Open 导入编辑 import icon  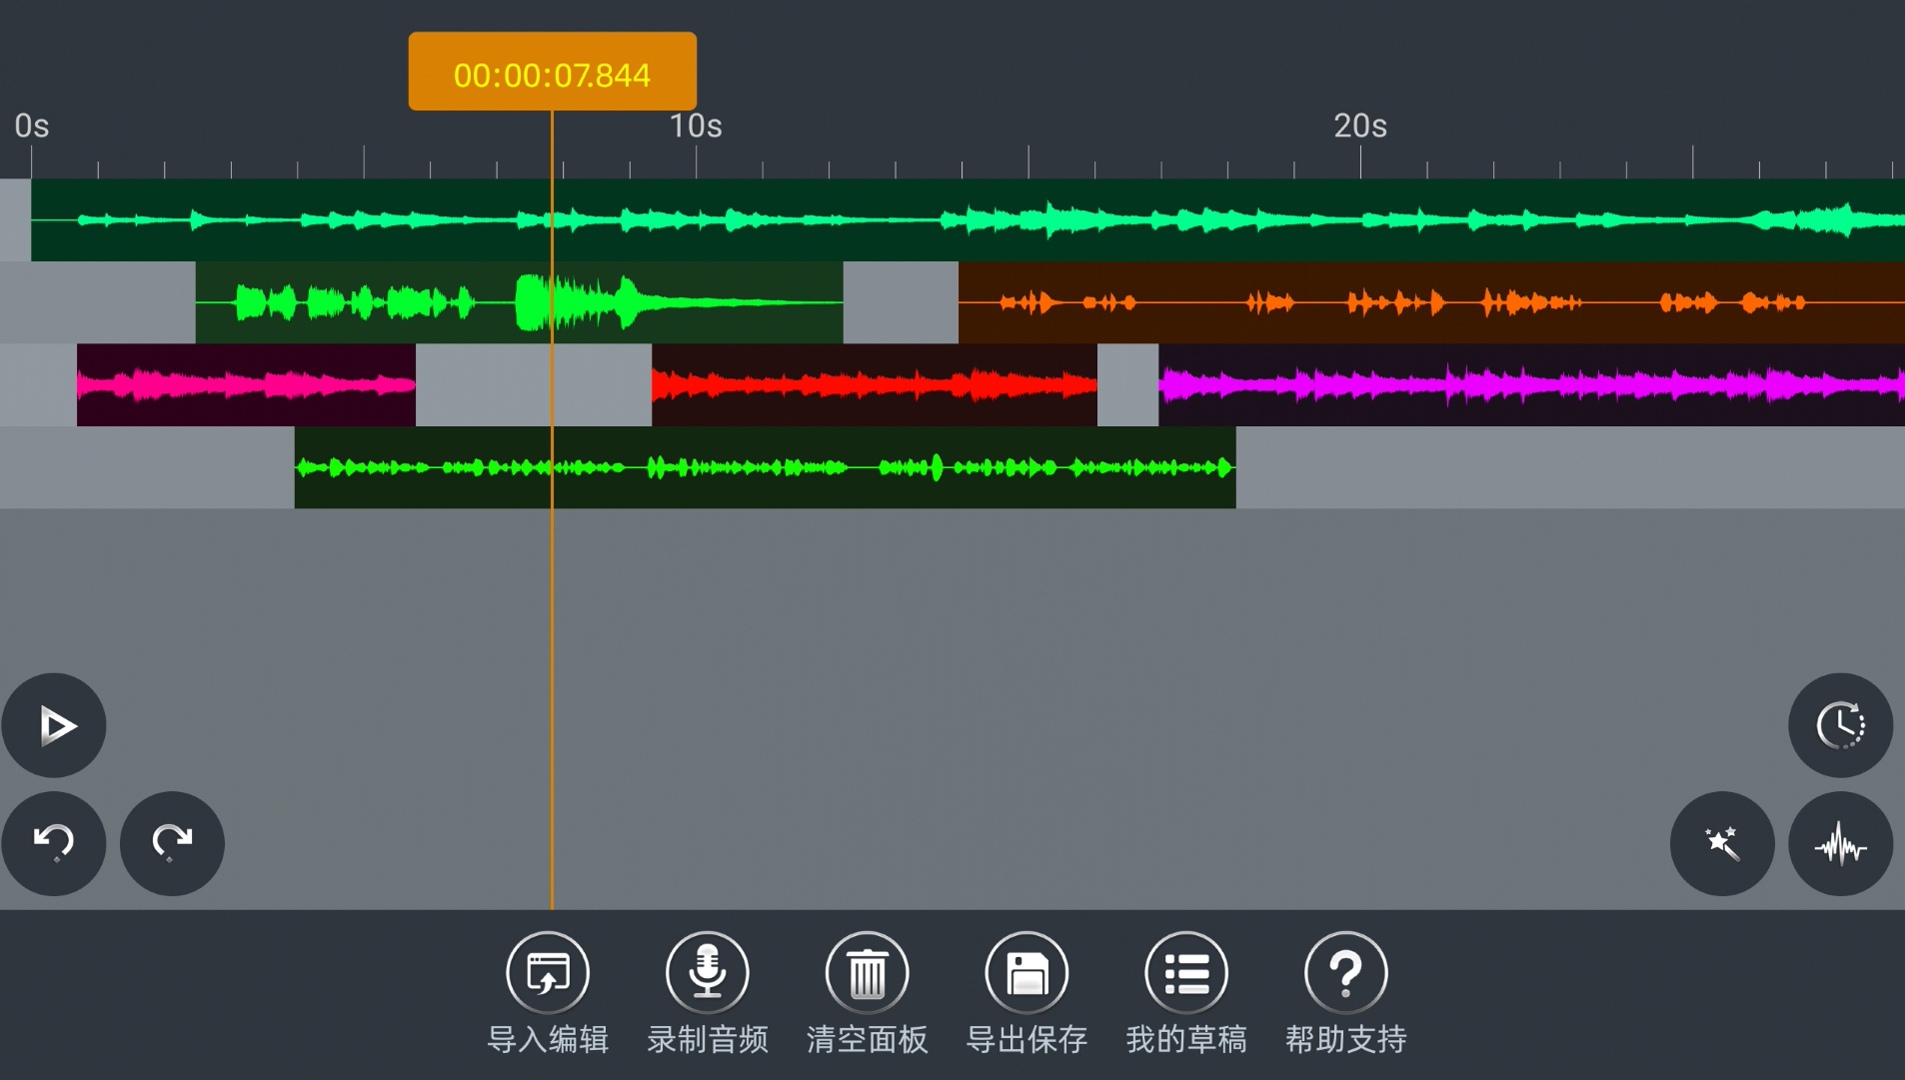[547, 973]
